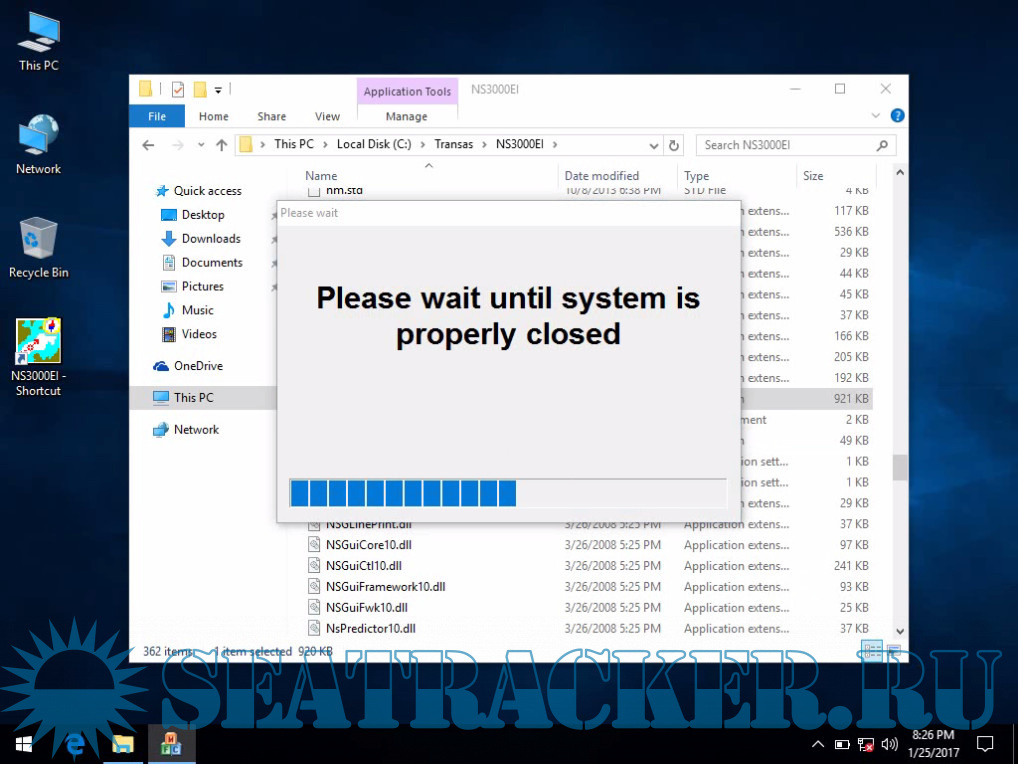Open the address bar history dropdown

pyautogui.click(x=654, y=145)
